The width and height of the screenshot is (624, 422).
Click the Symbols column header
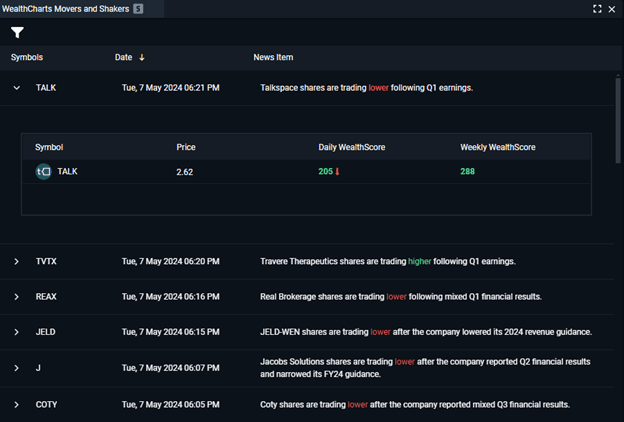tap(27, 57)
